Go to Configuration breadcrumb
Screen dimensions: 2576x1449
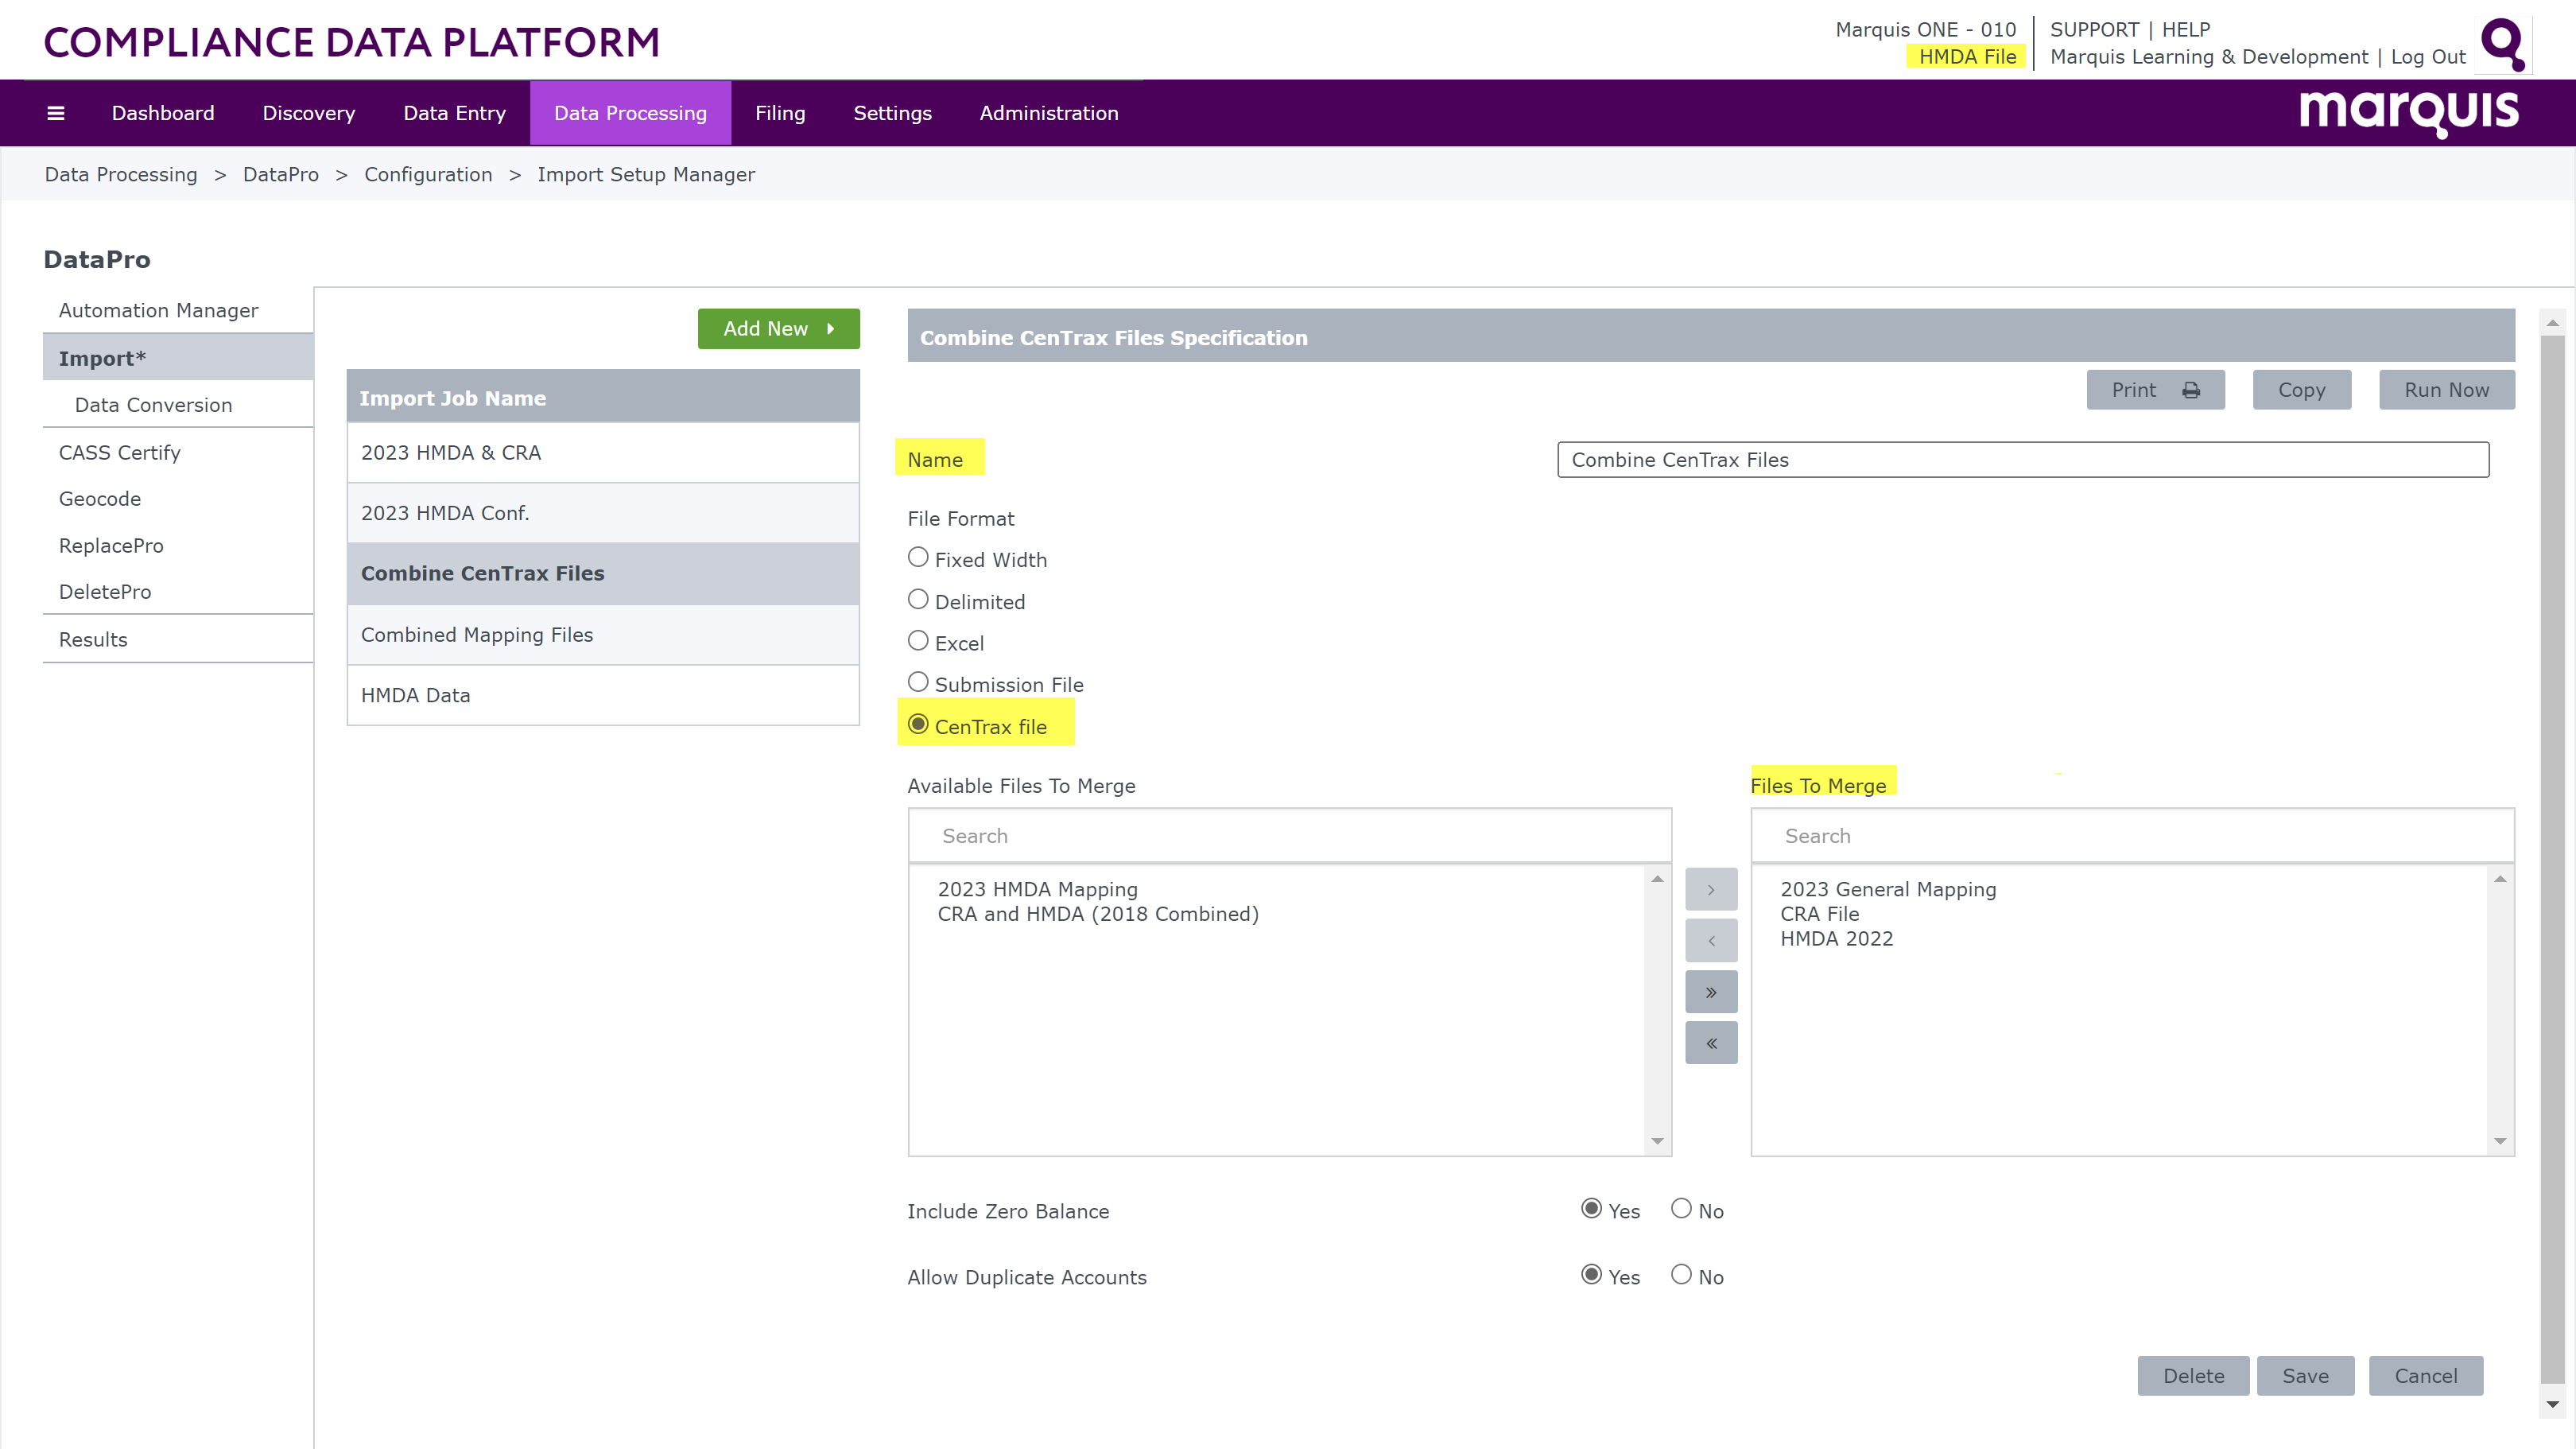pos(428,175)
